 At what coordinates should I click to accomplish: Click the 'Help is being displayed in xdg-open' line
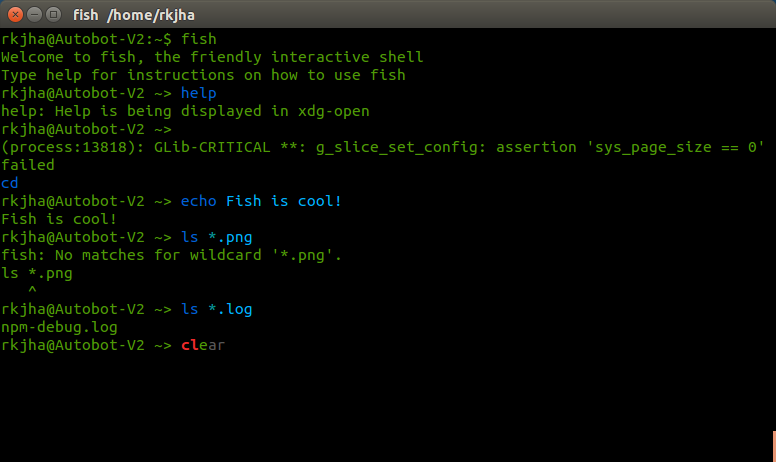[x=185, y=111]
